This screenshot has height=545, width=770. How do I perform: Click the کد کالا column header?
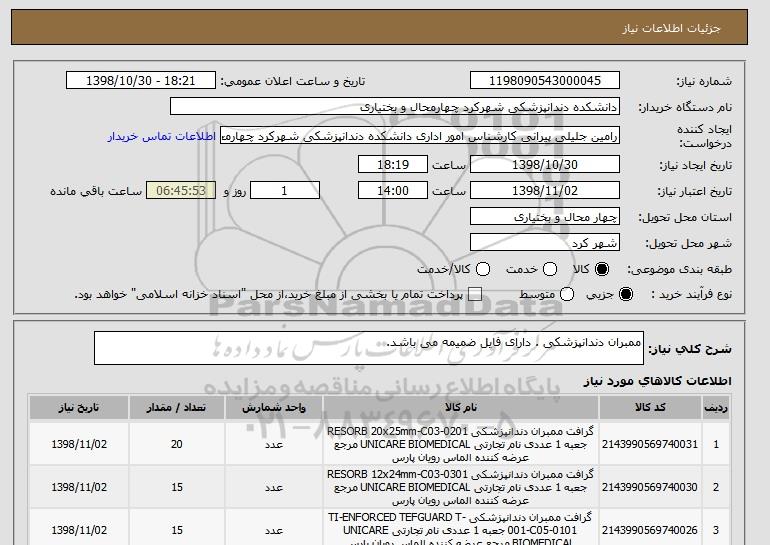[650, 408]
